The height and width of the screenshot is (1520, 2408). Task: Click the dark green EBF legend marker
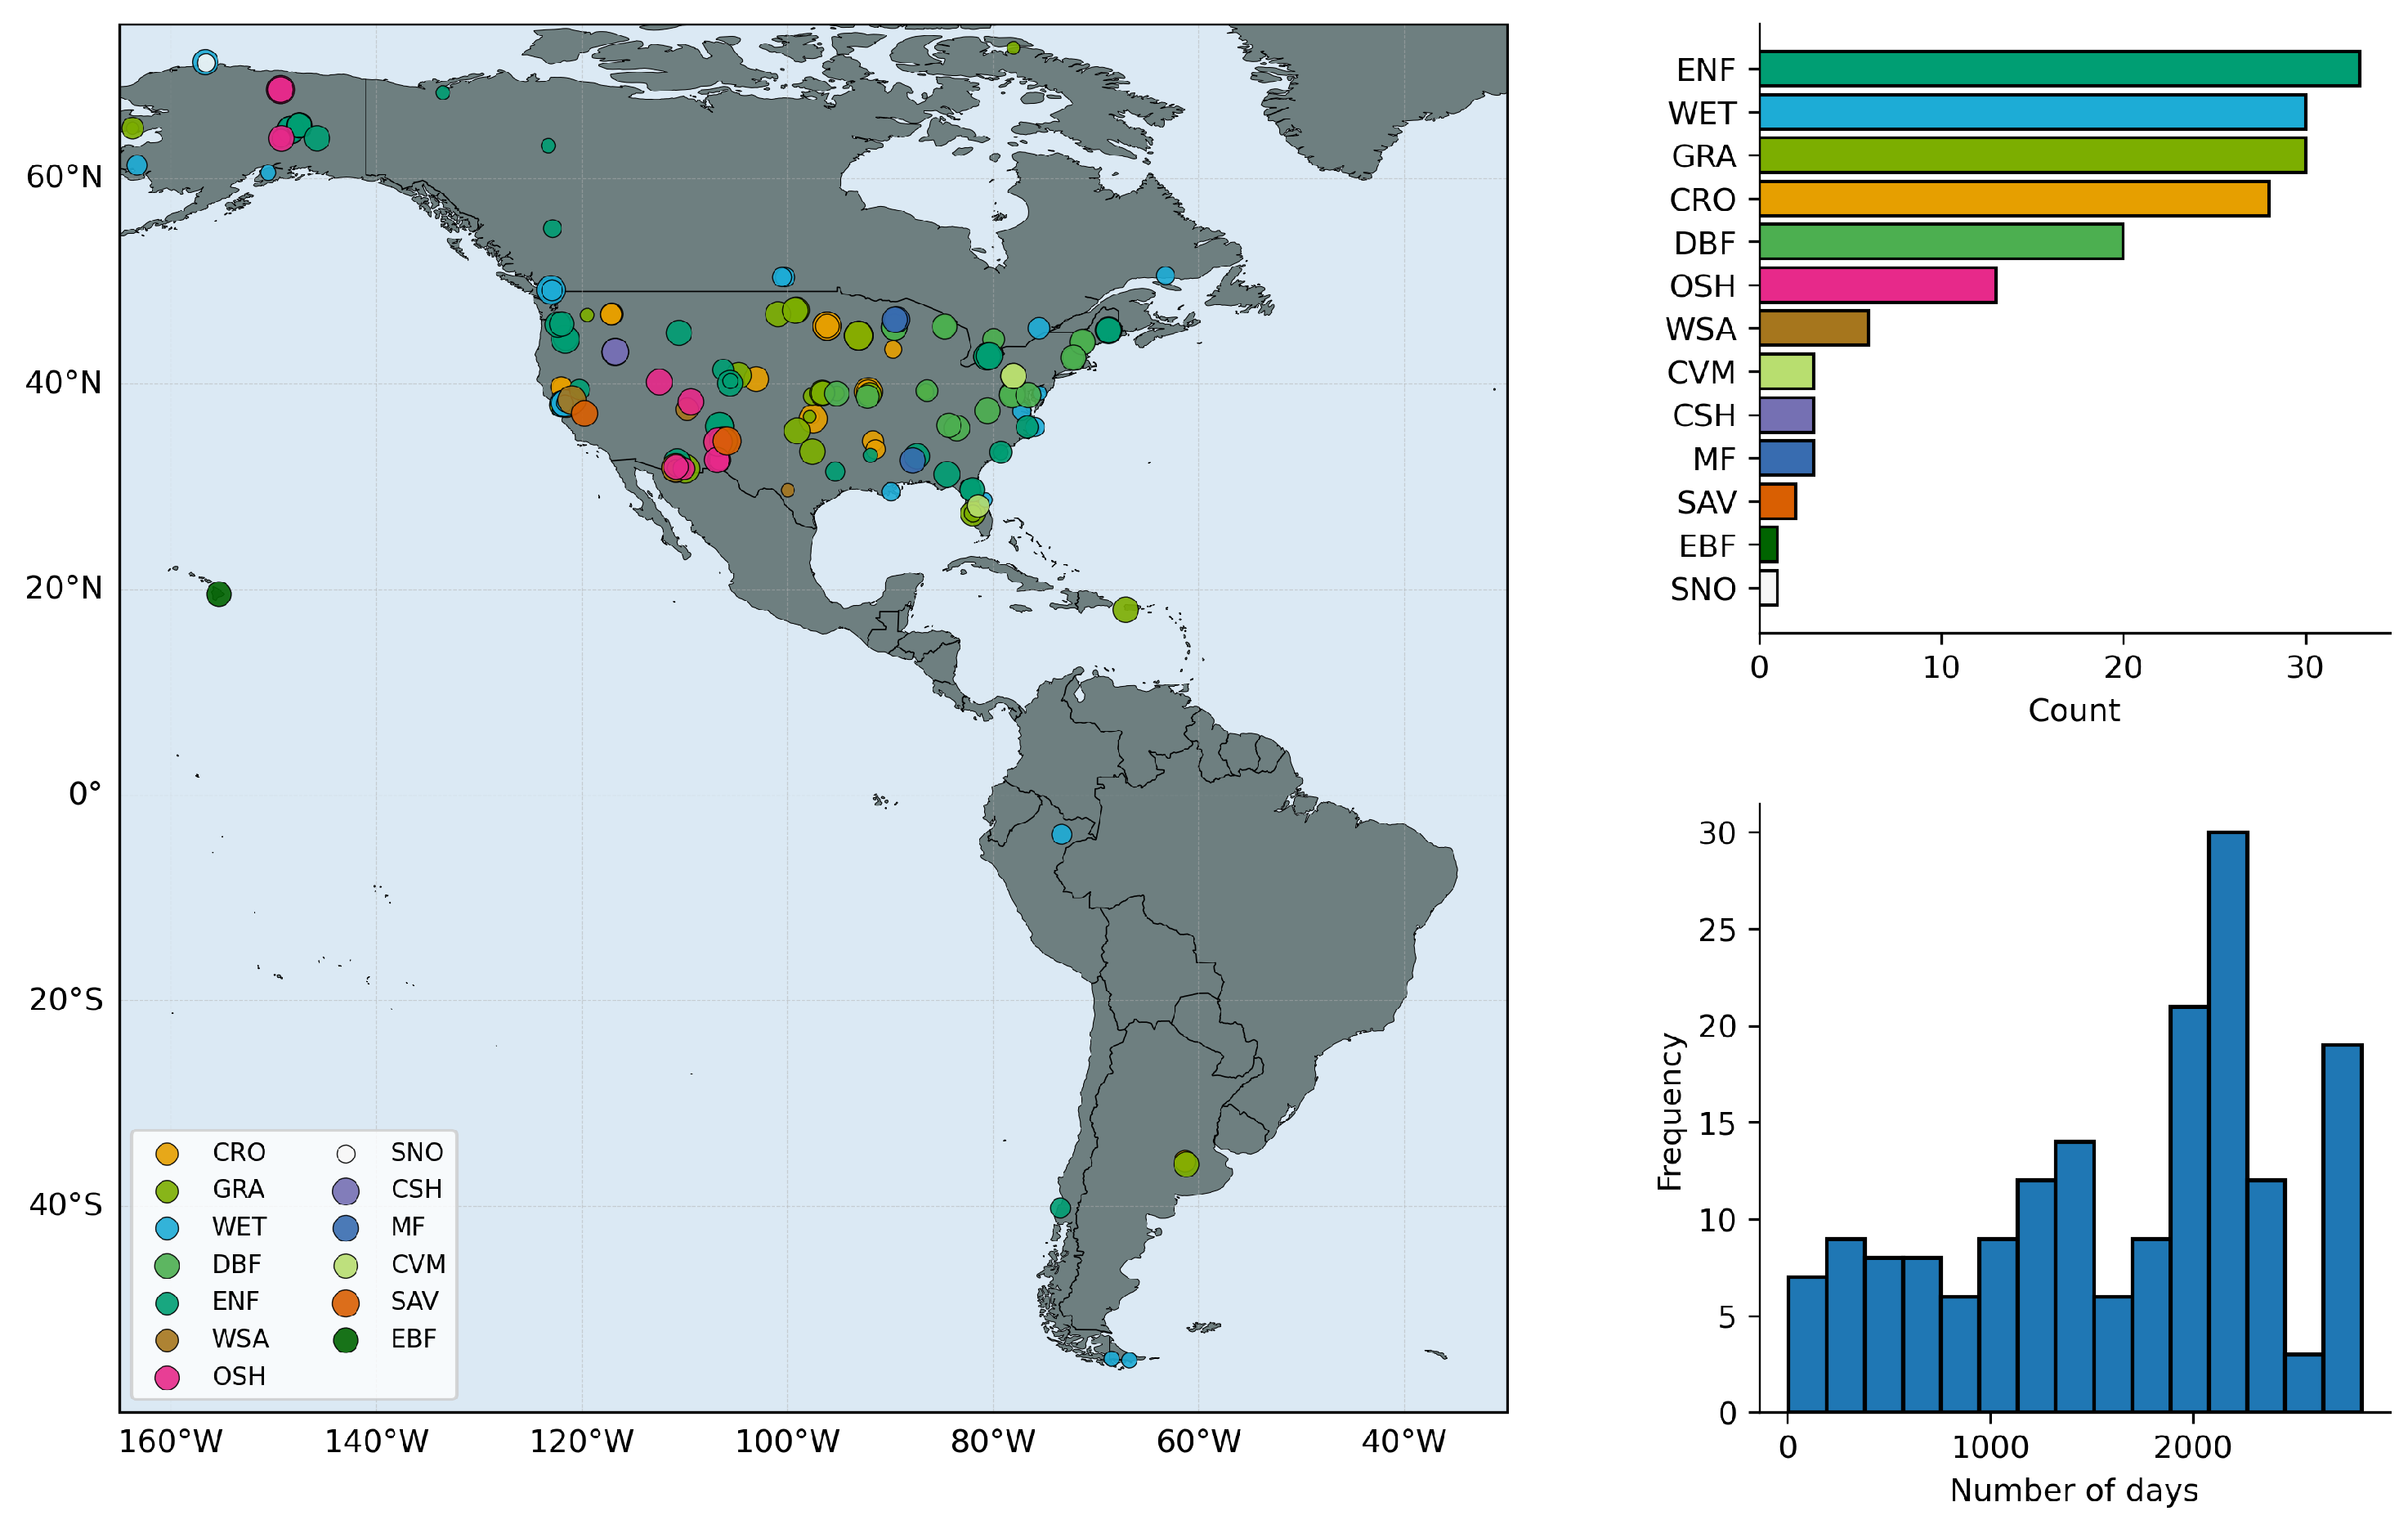tap(346, 1340)
